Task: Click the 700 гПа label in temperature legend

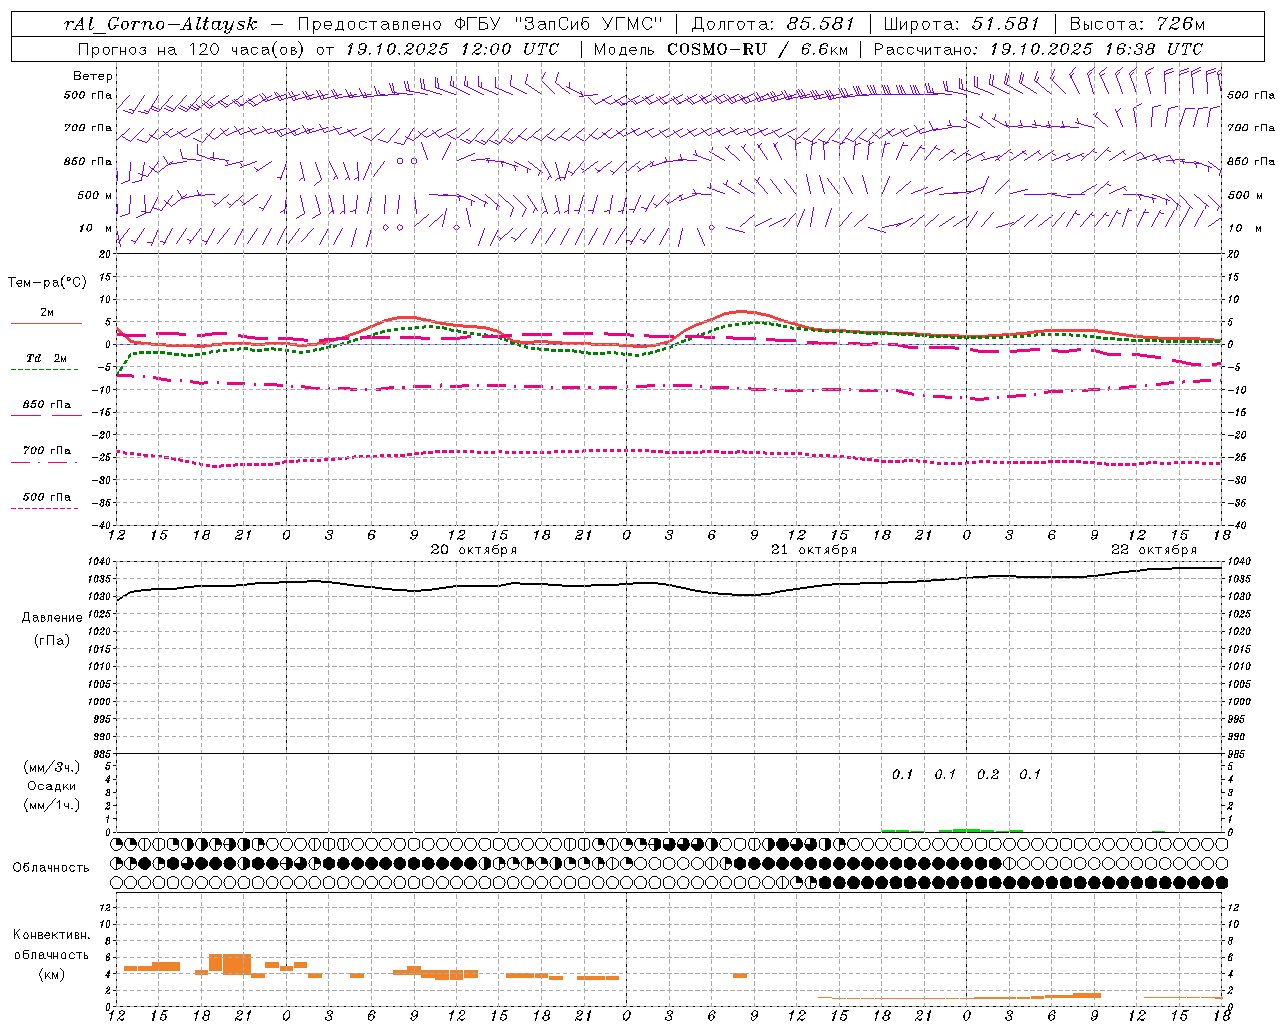Action: 47,451
